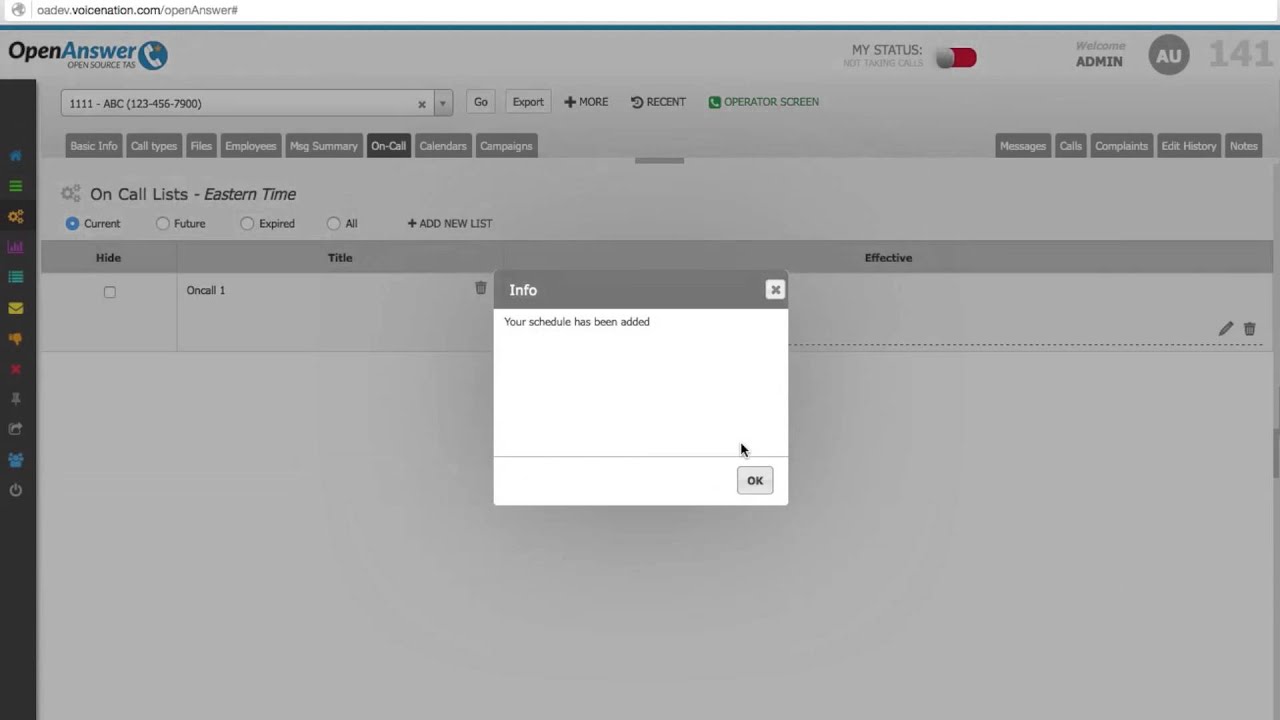Open the Edit History tab

pos(1188,146)
